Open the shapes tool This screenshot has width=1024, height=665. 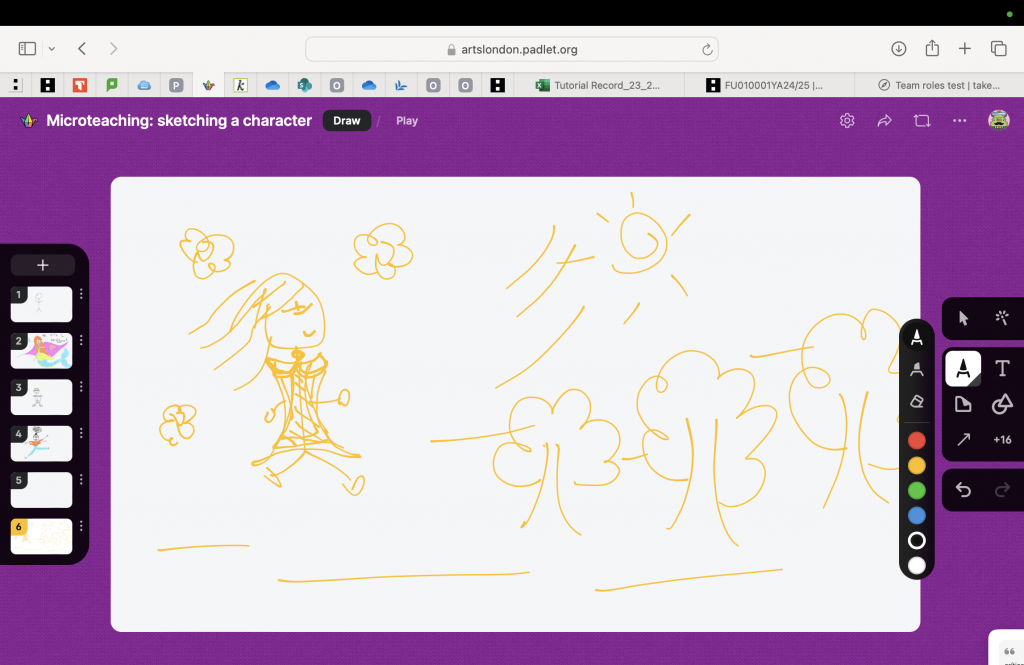(1002, 404)
